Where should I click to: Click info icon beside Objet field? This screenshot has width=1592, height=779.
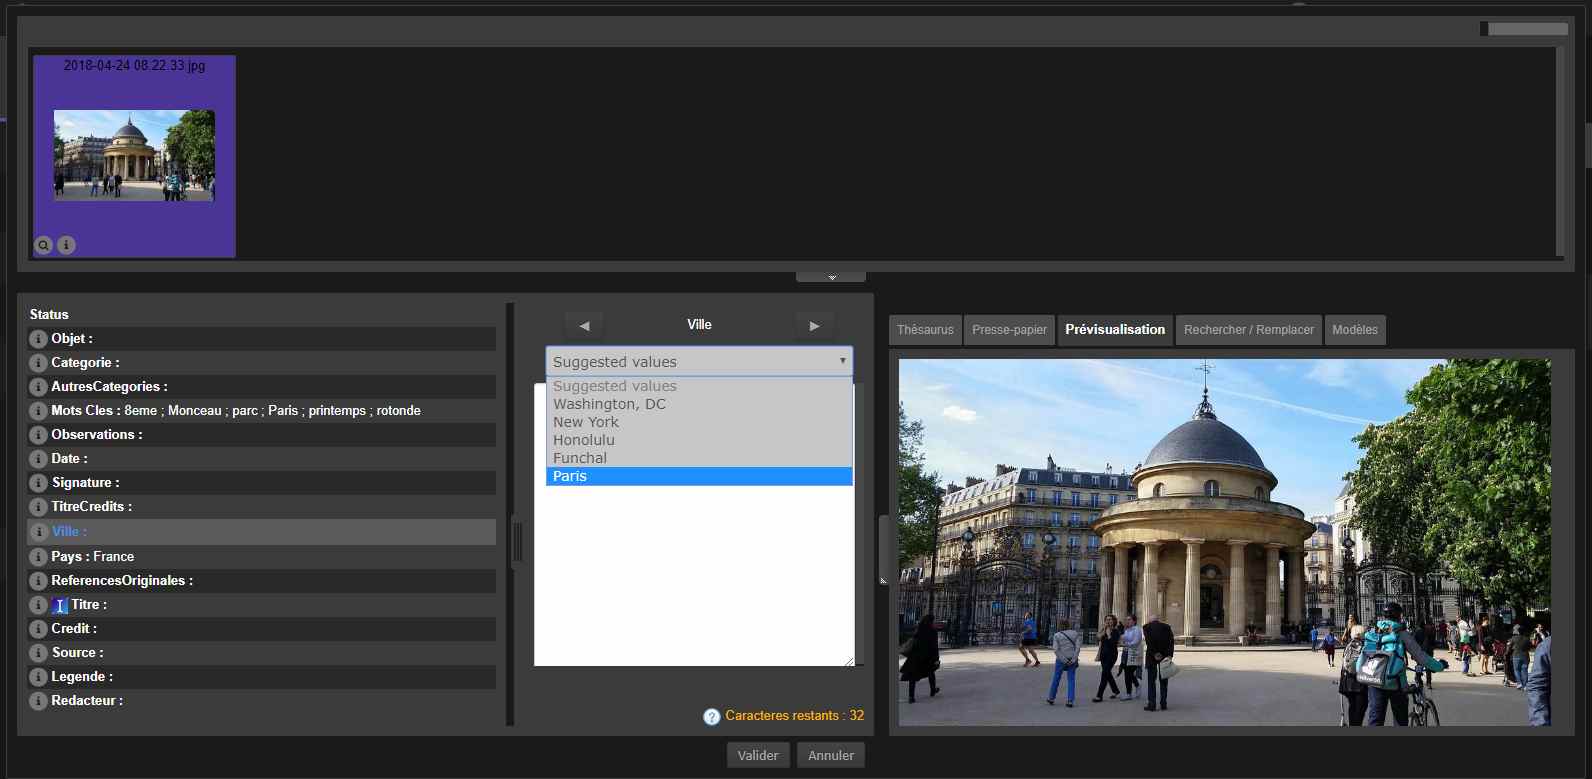(38, 339)
